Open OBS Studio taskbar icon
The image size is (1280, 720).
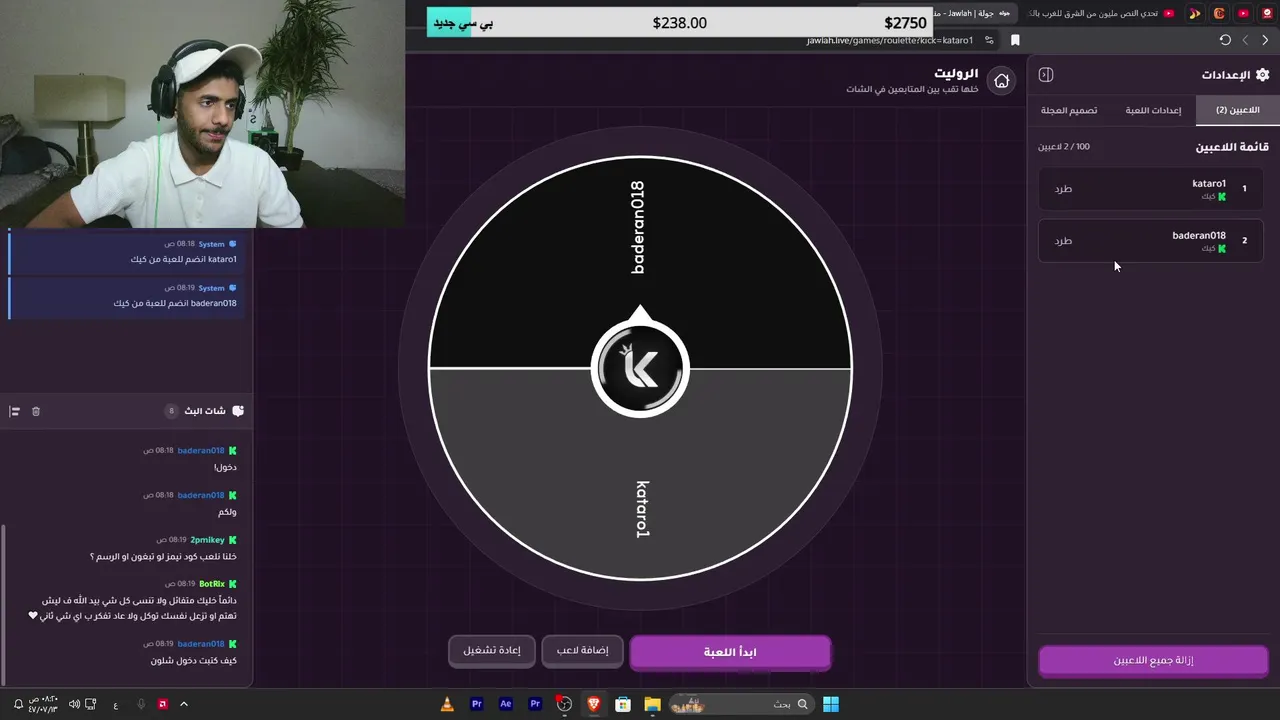point(565,704)
